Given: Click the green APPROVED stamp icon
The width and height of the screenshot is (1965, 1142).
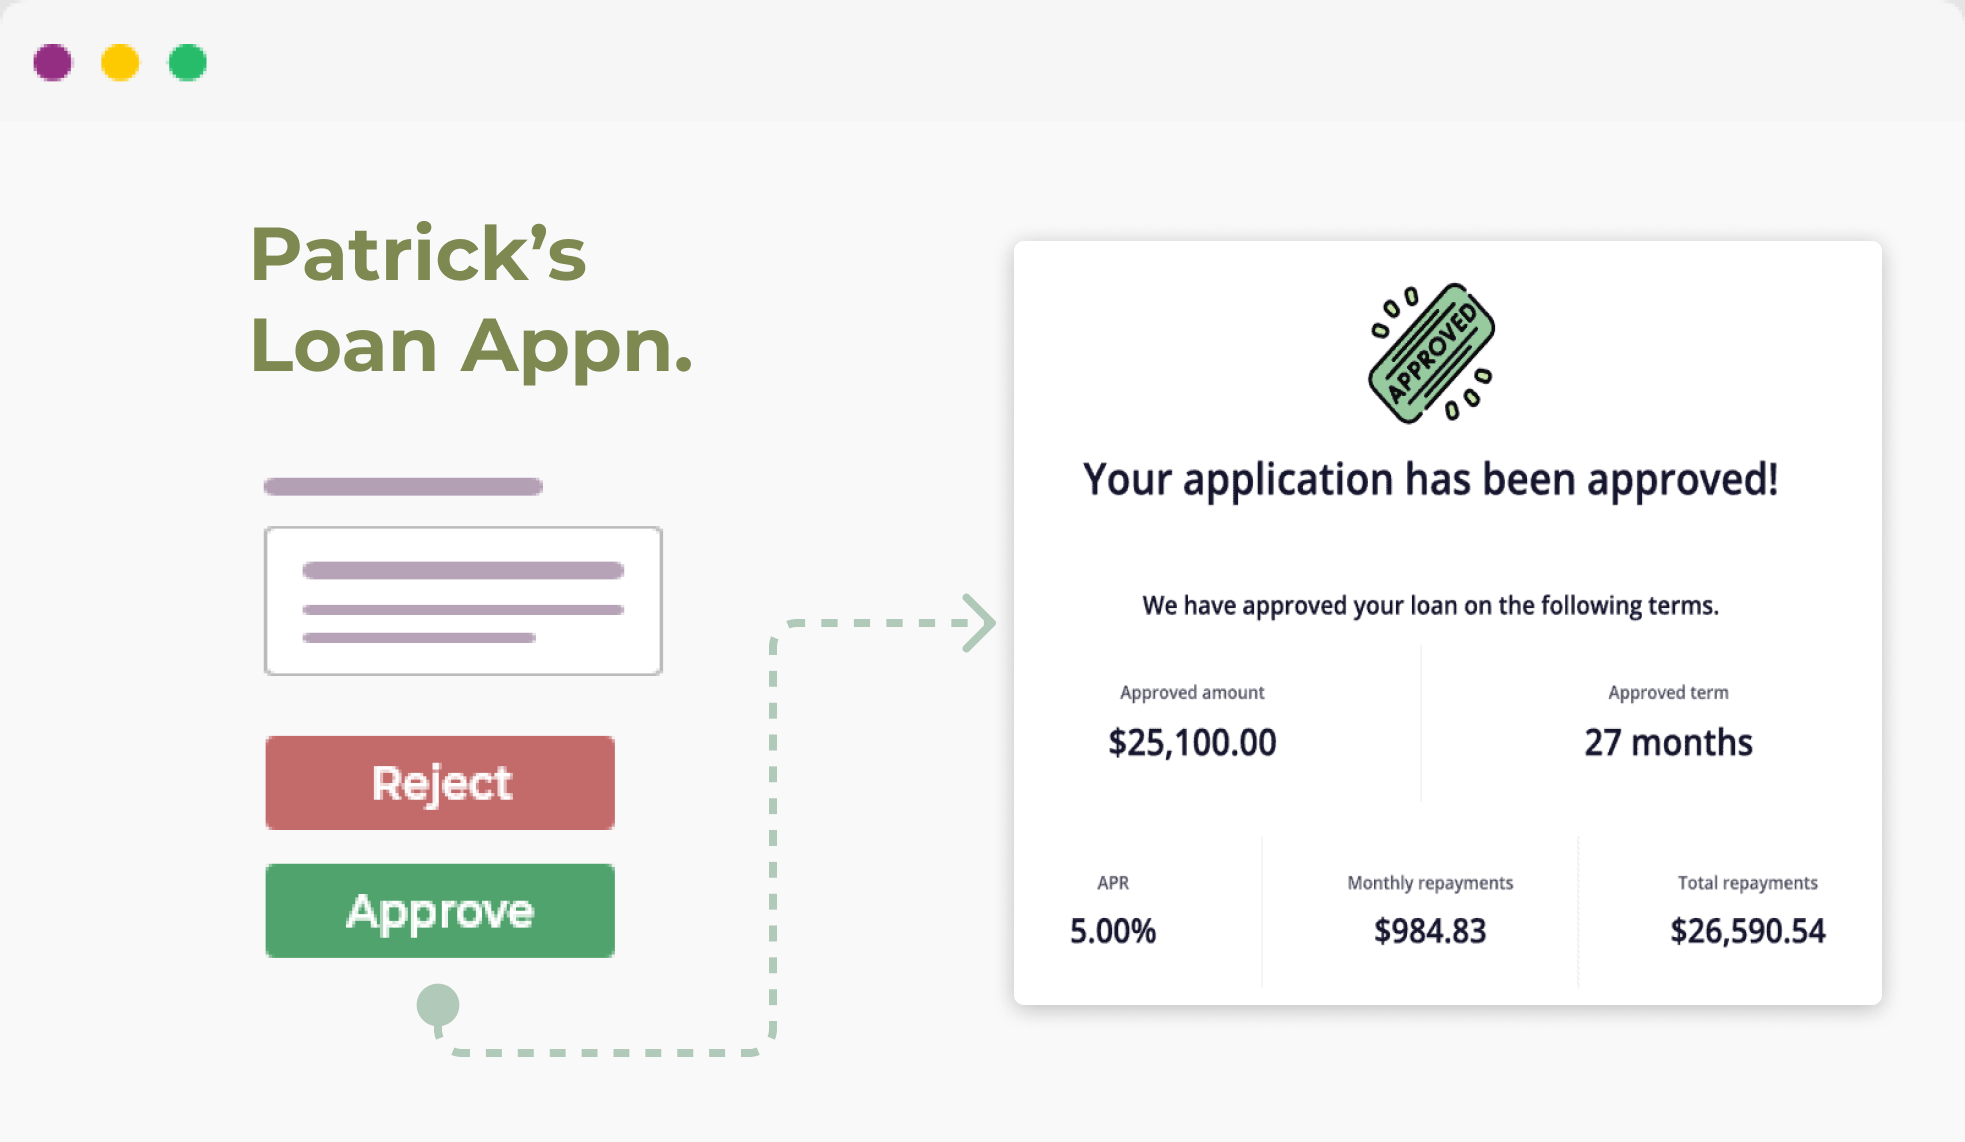Looking at the screenshot, I should pyautogui.click(x=1431, y=353).
